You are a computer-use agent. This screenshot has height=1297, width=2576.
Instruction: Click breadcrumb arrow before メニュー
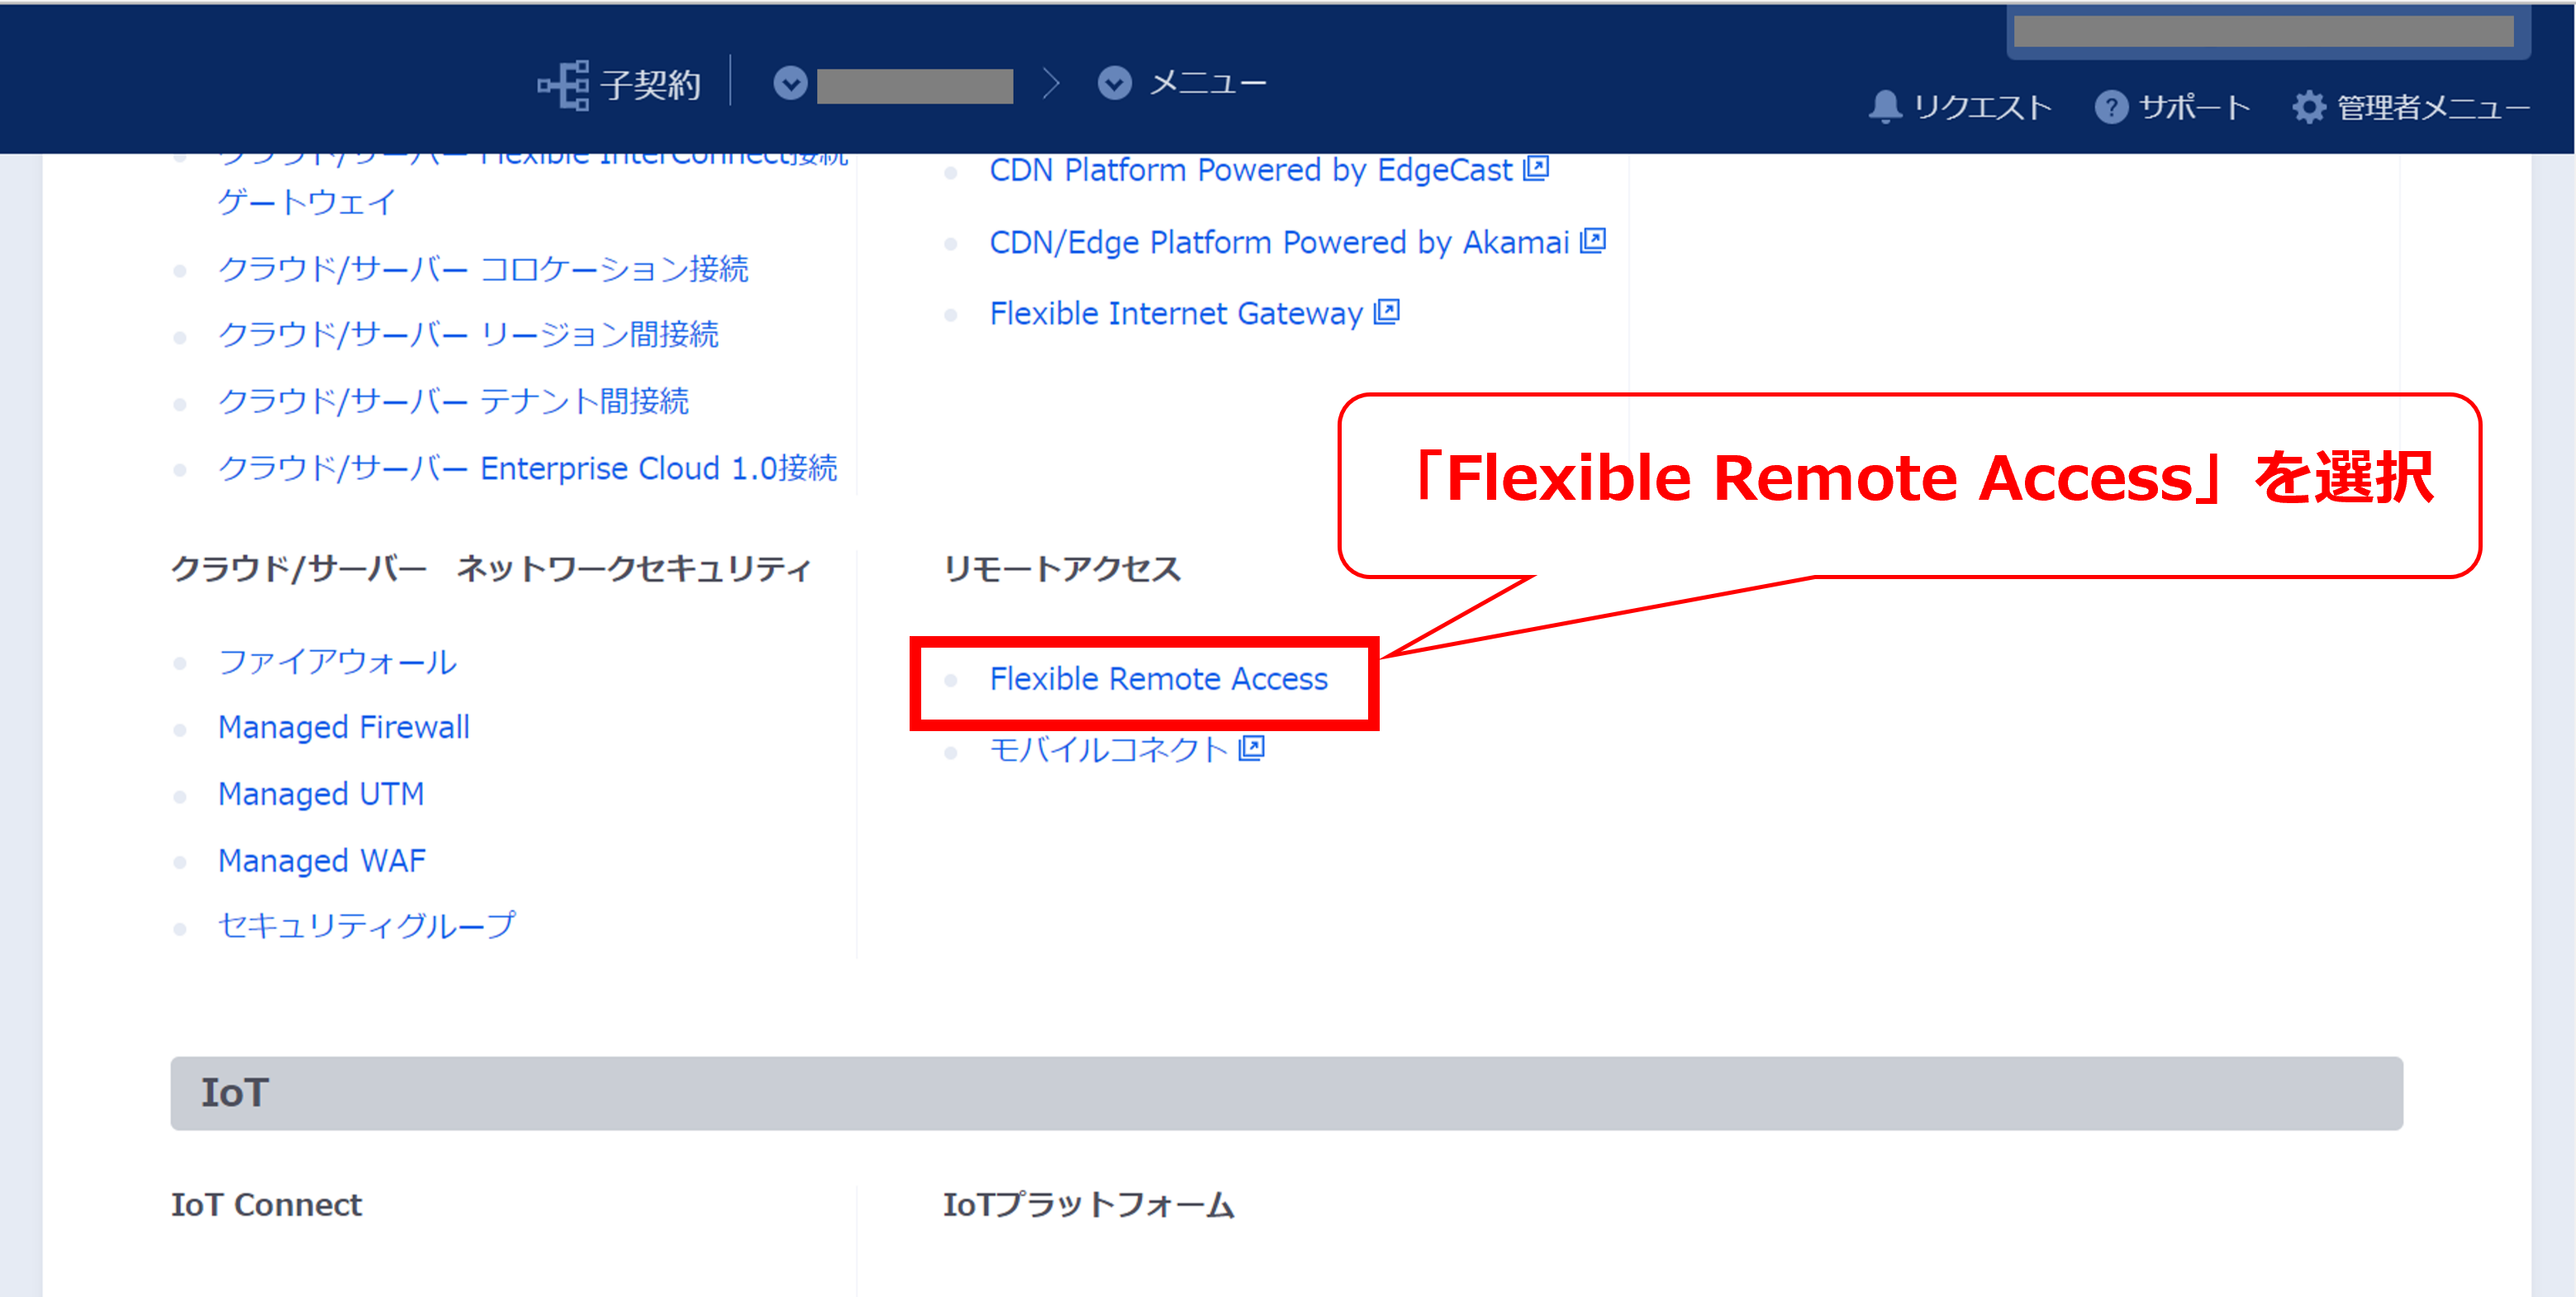click(1050, 84)
